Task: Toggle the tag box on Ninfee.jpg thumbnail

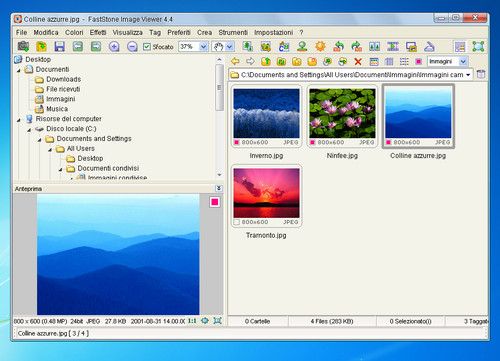Action: [x=313, y=142]
